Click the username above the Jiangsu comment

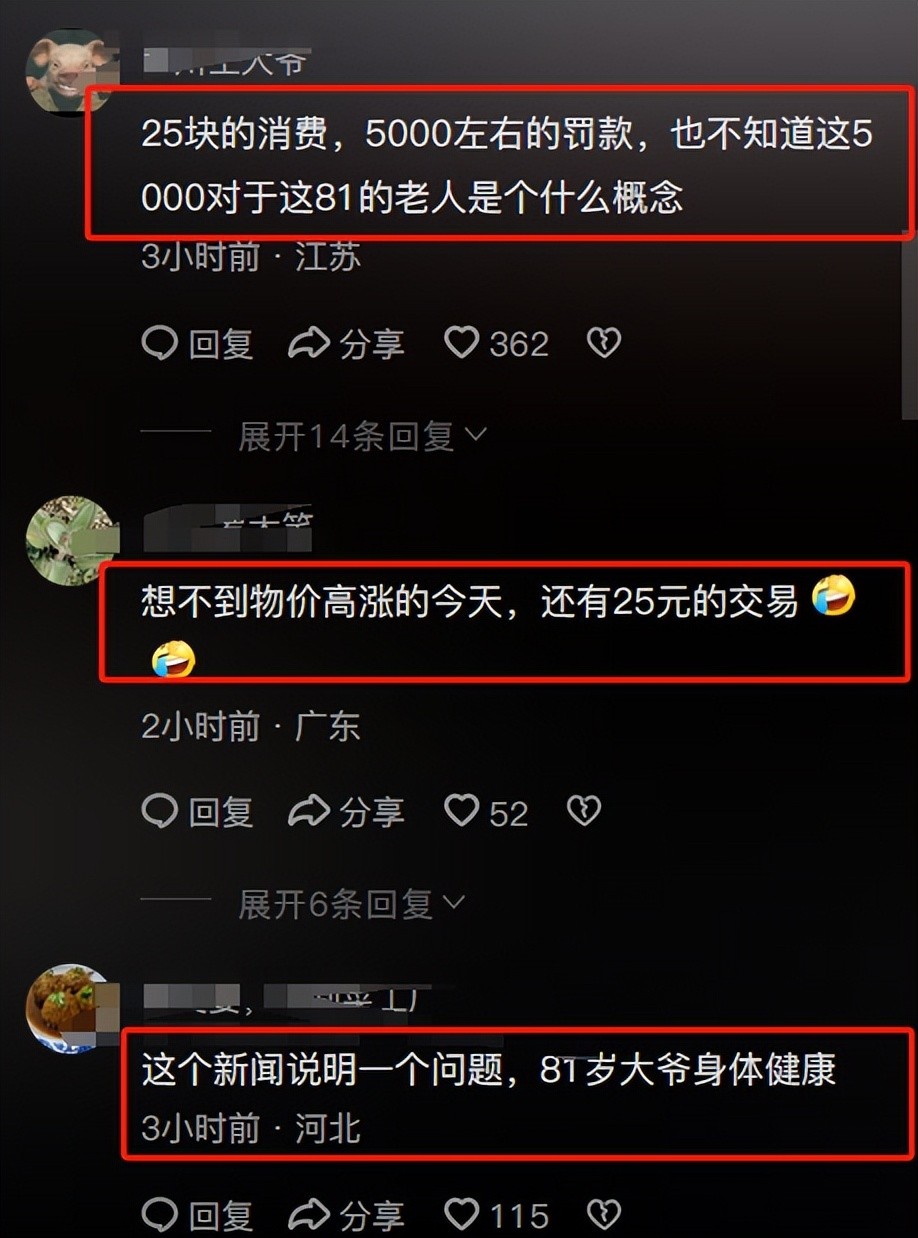[x=226, y=62]
